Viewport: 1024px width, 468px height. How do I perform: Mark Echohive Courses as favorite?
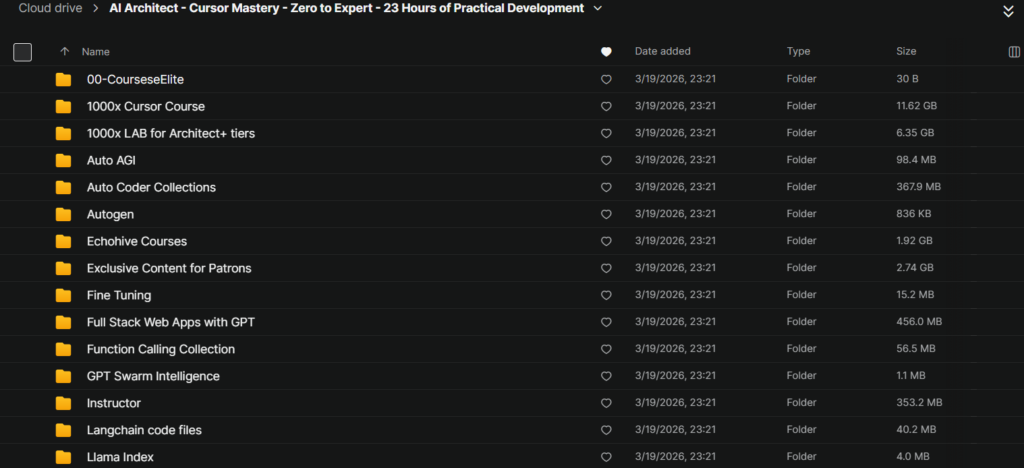[606, 242]
